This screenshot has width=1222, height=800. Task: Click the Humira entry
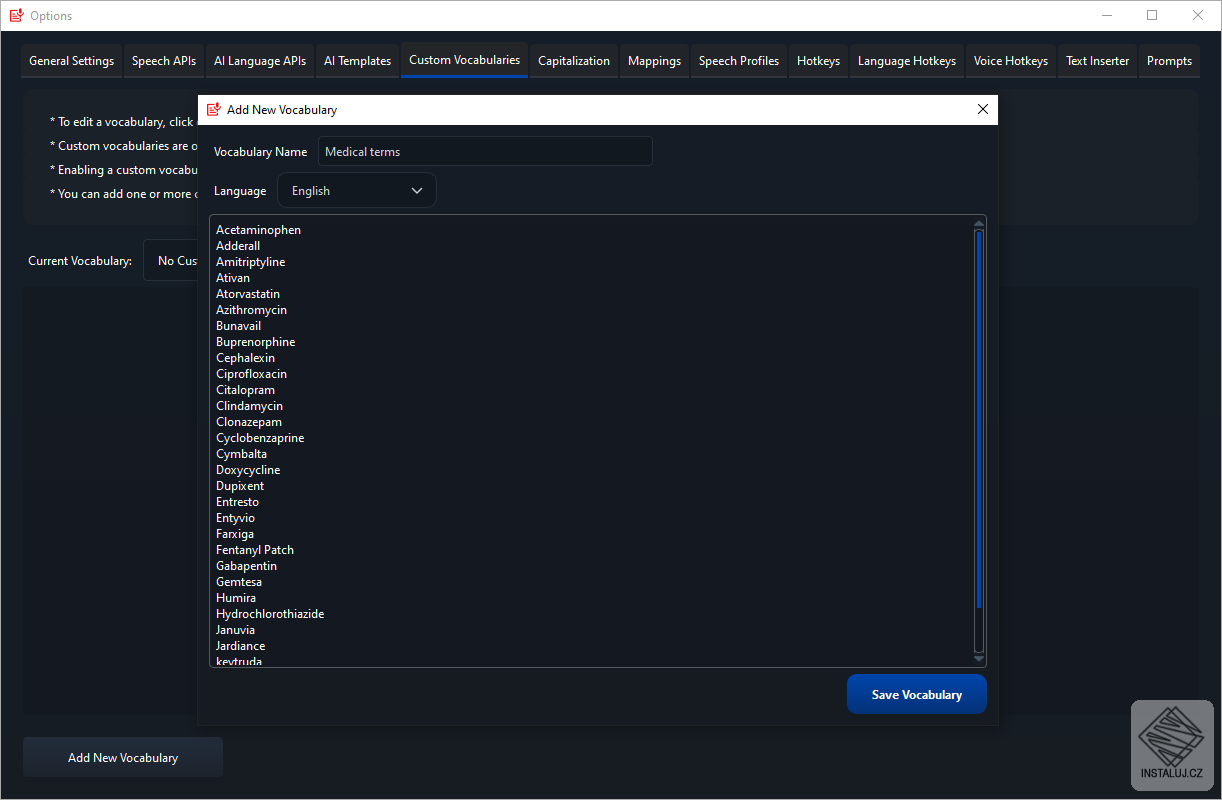point(236,598)
